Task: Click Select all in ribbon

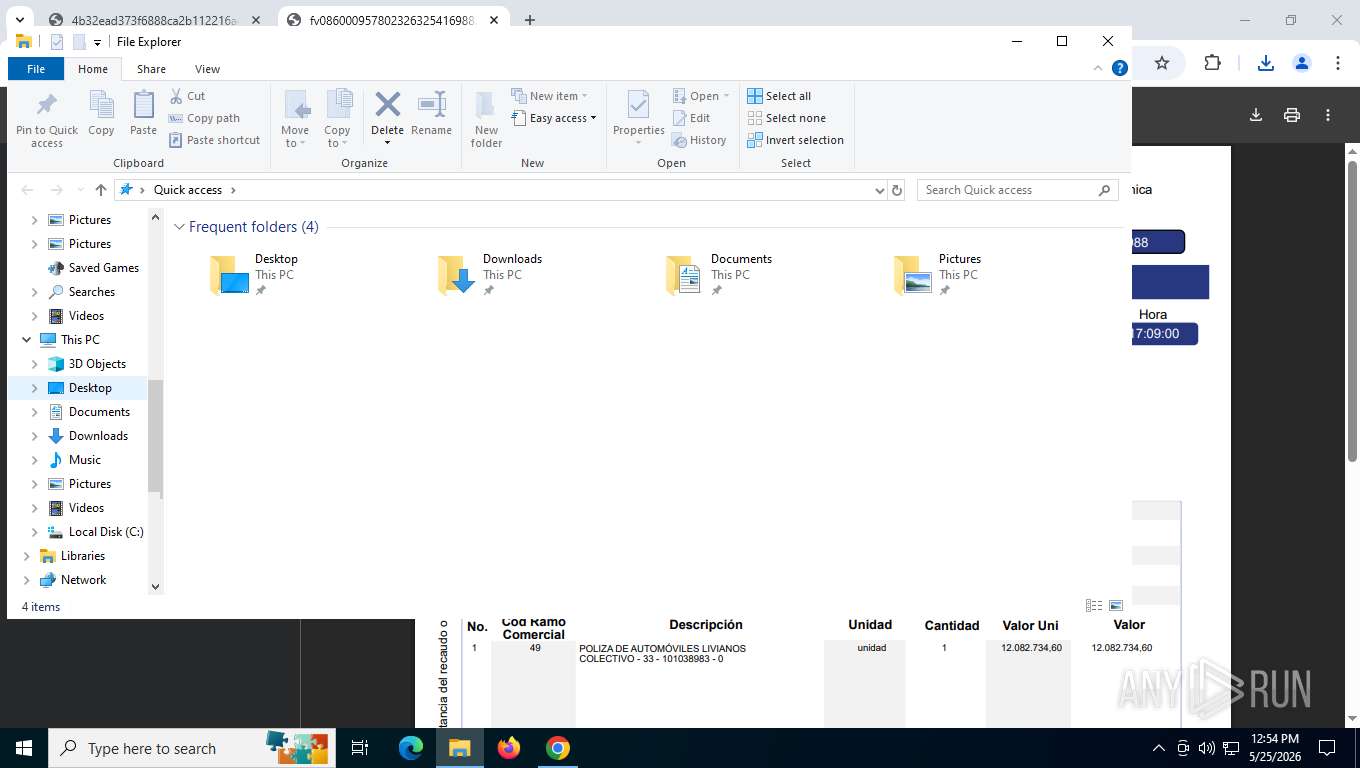Action: [x=779, y=96]
